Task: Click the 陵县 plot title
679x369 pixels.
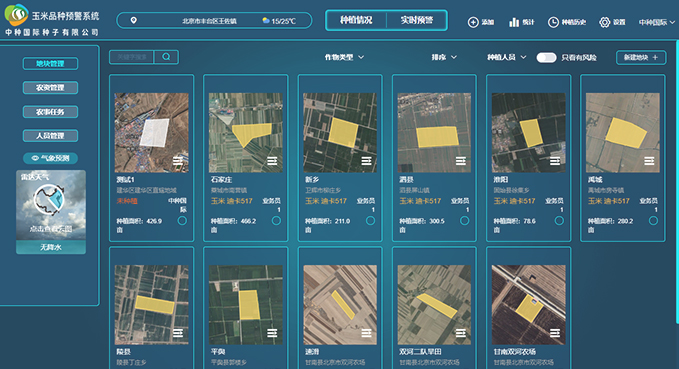Action: pos(123,352)
